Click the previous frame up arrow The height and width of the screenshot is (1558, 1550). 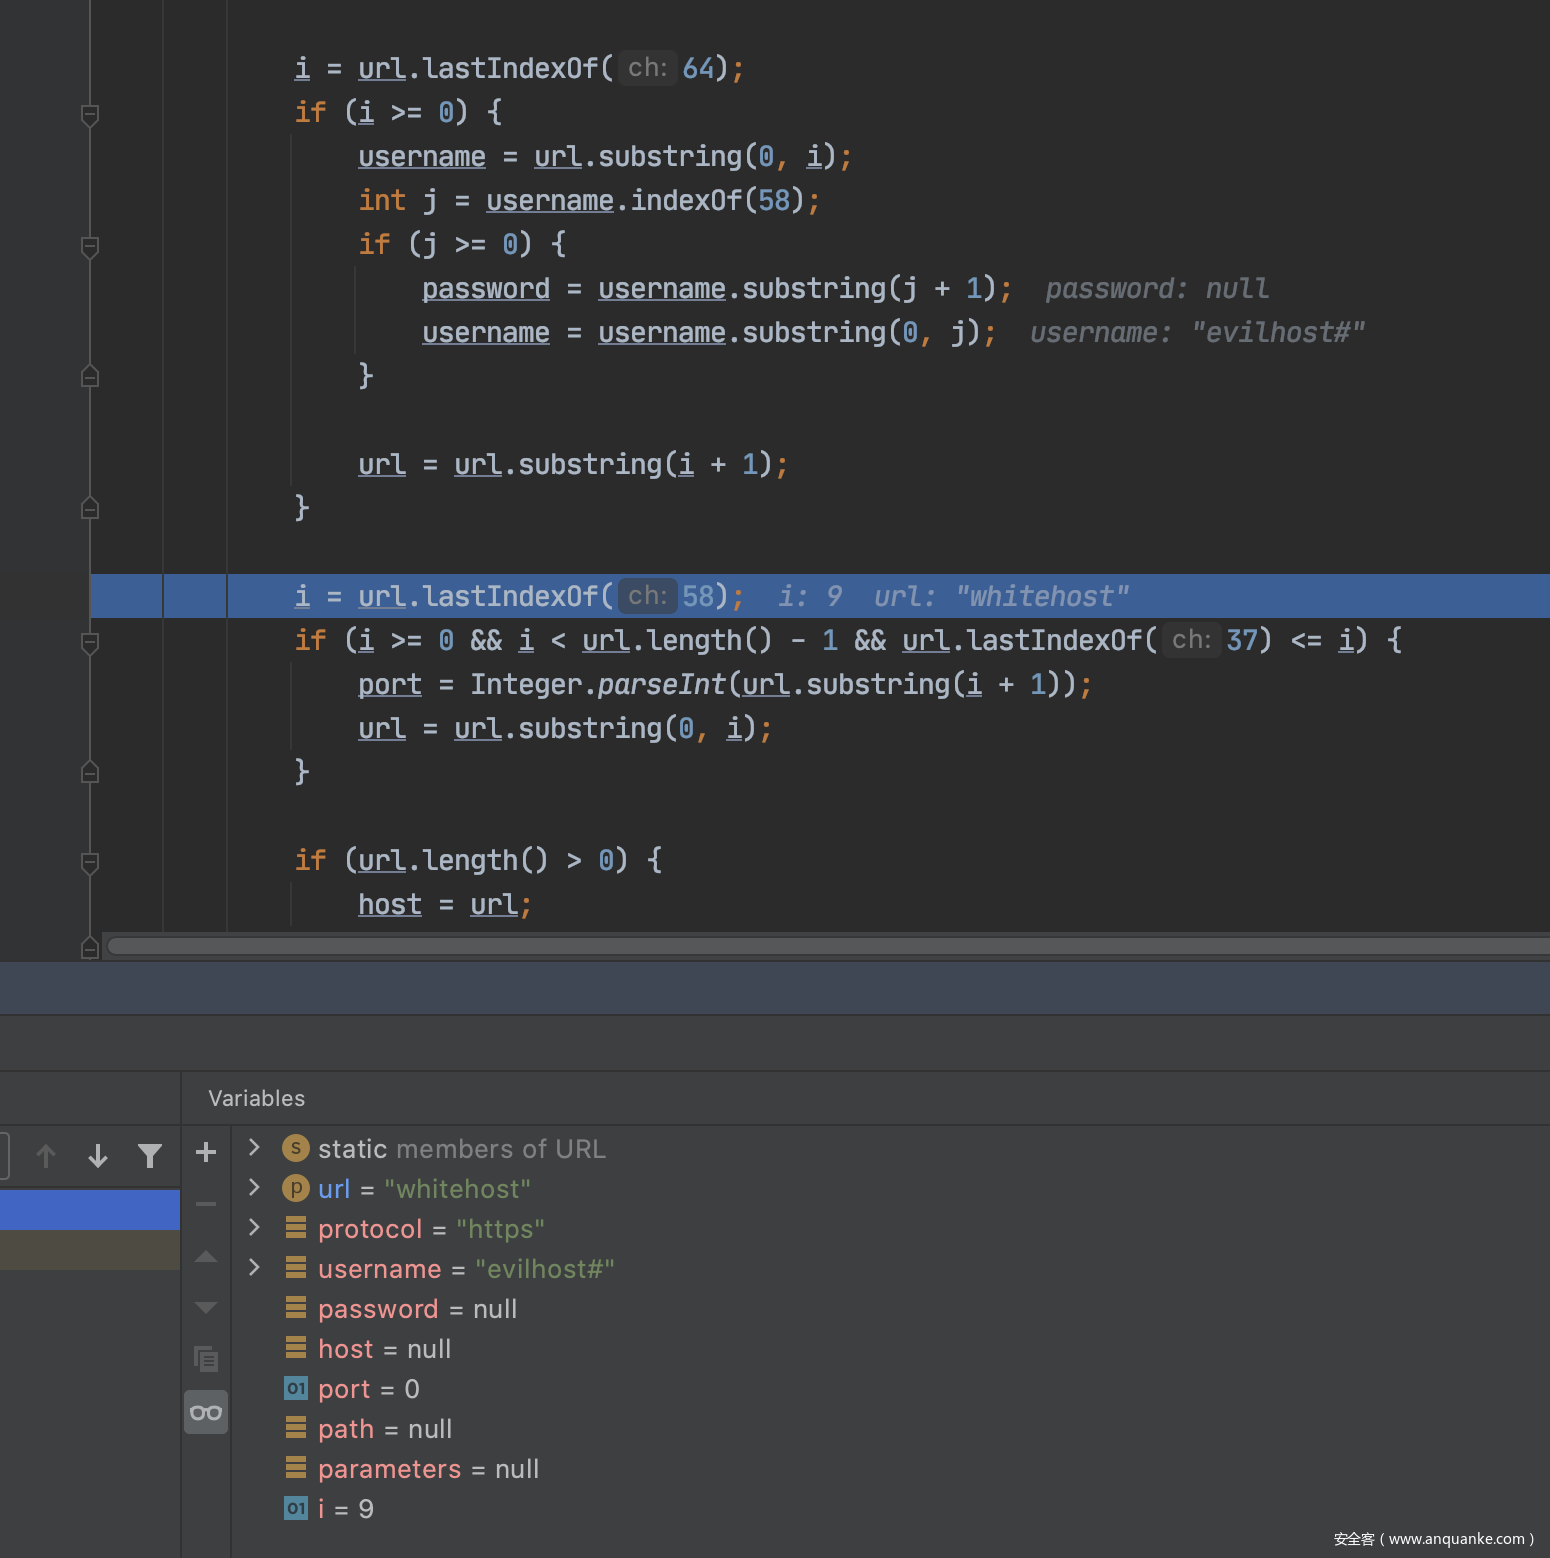coord(46,1156)
